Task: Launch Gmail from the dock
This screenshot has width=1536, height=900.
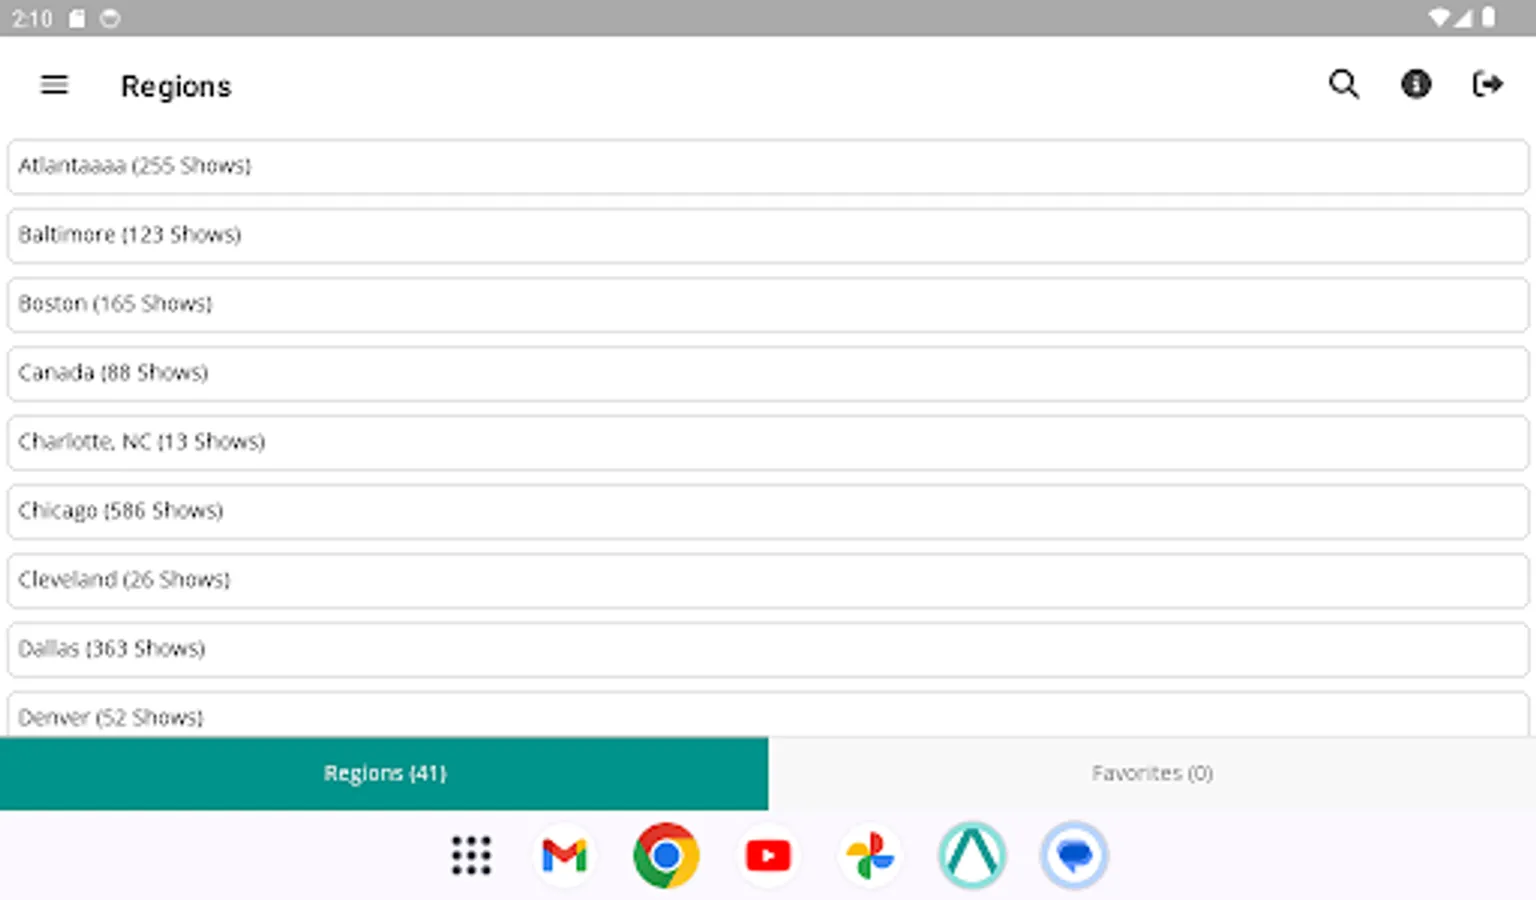Action: (x=565, y=855)
